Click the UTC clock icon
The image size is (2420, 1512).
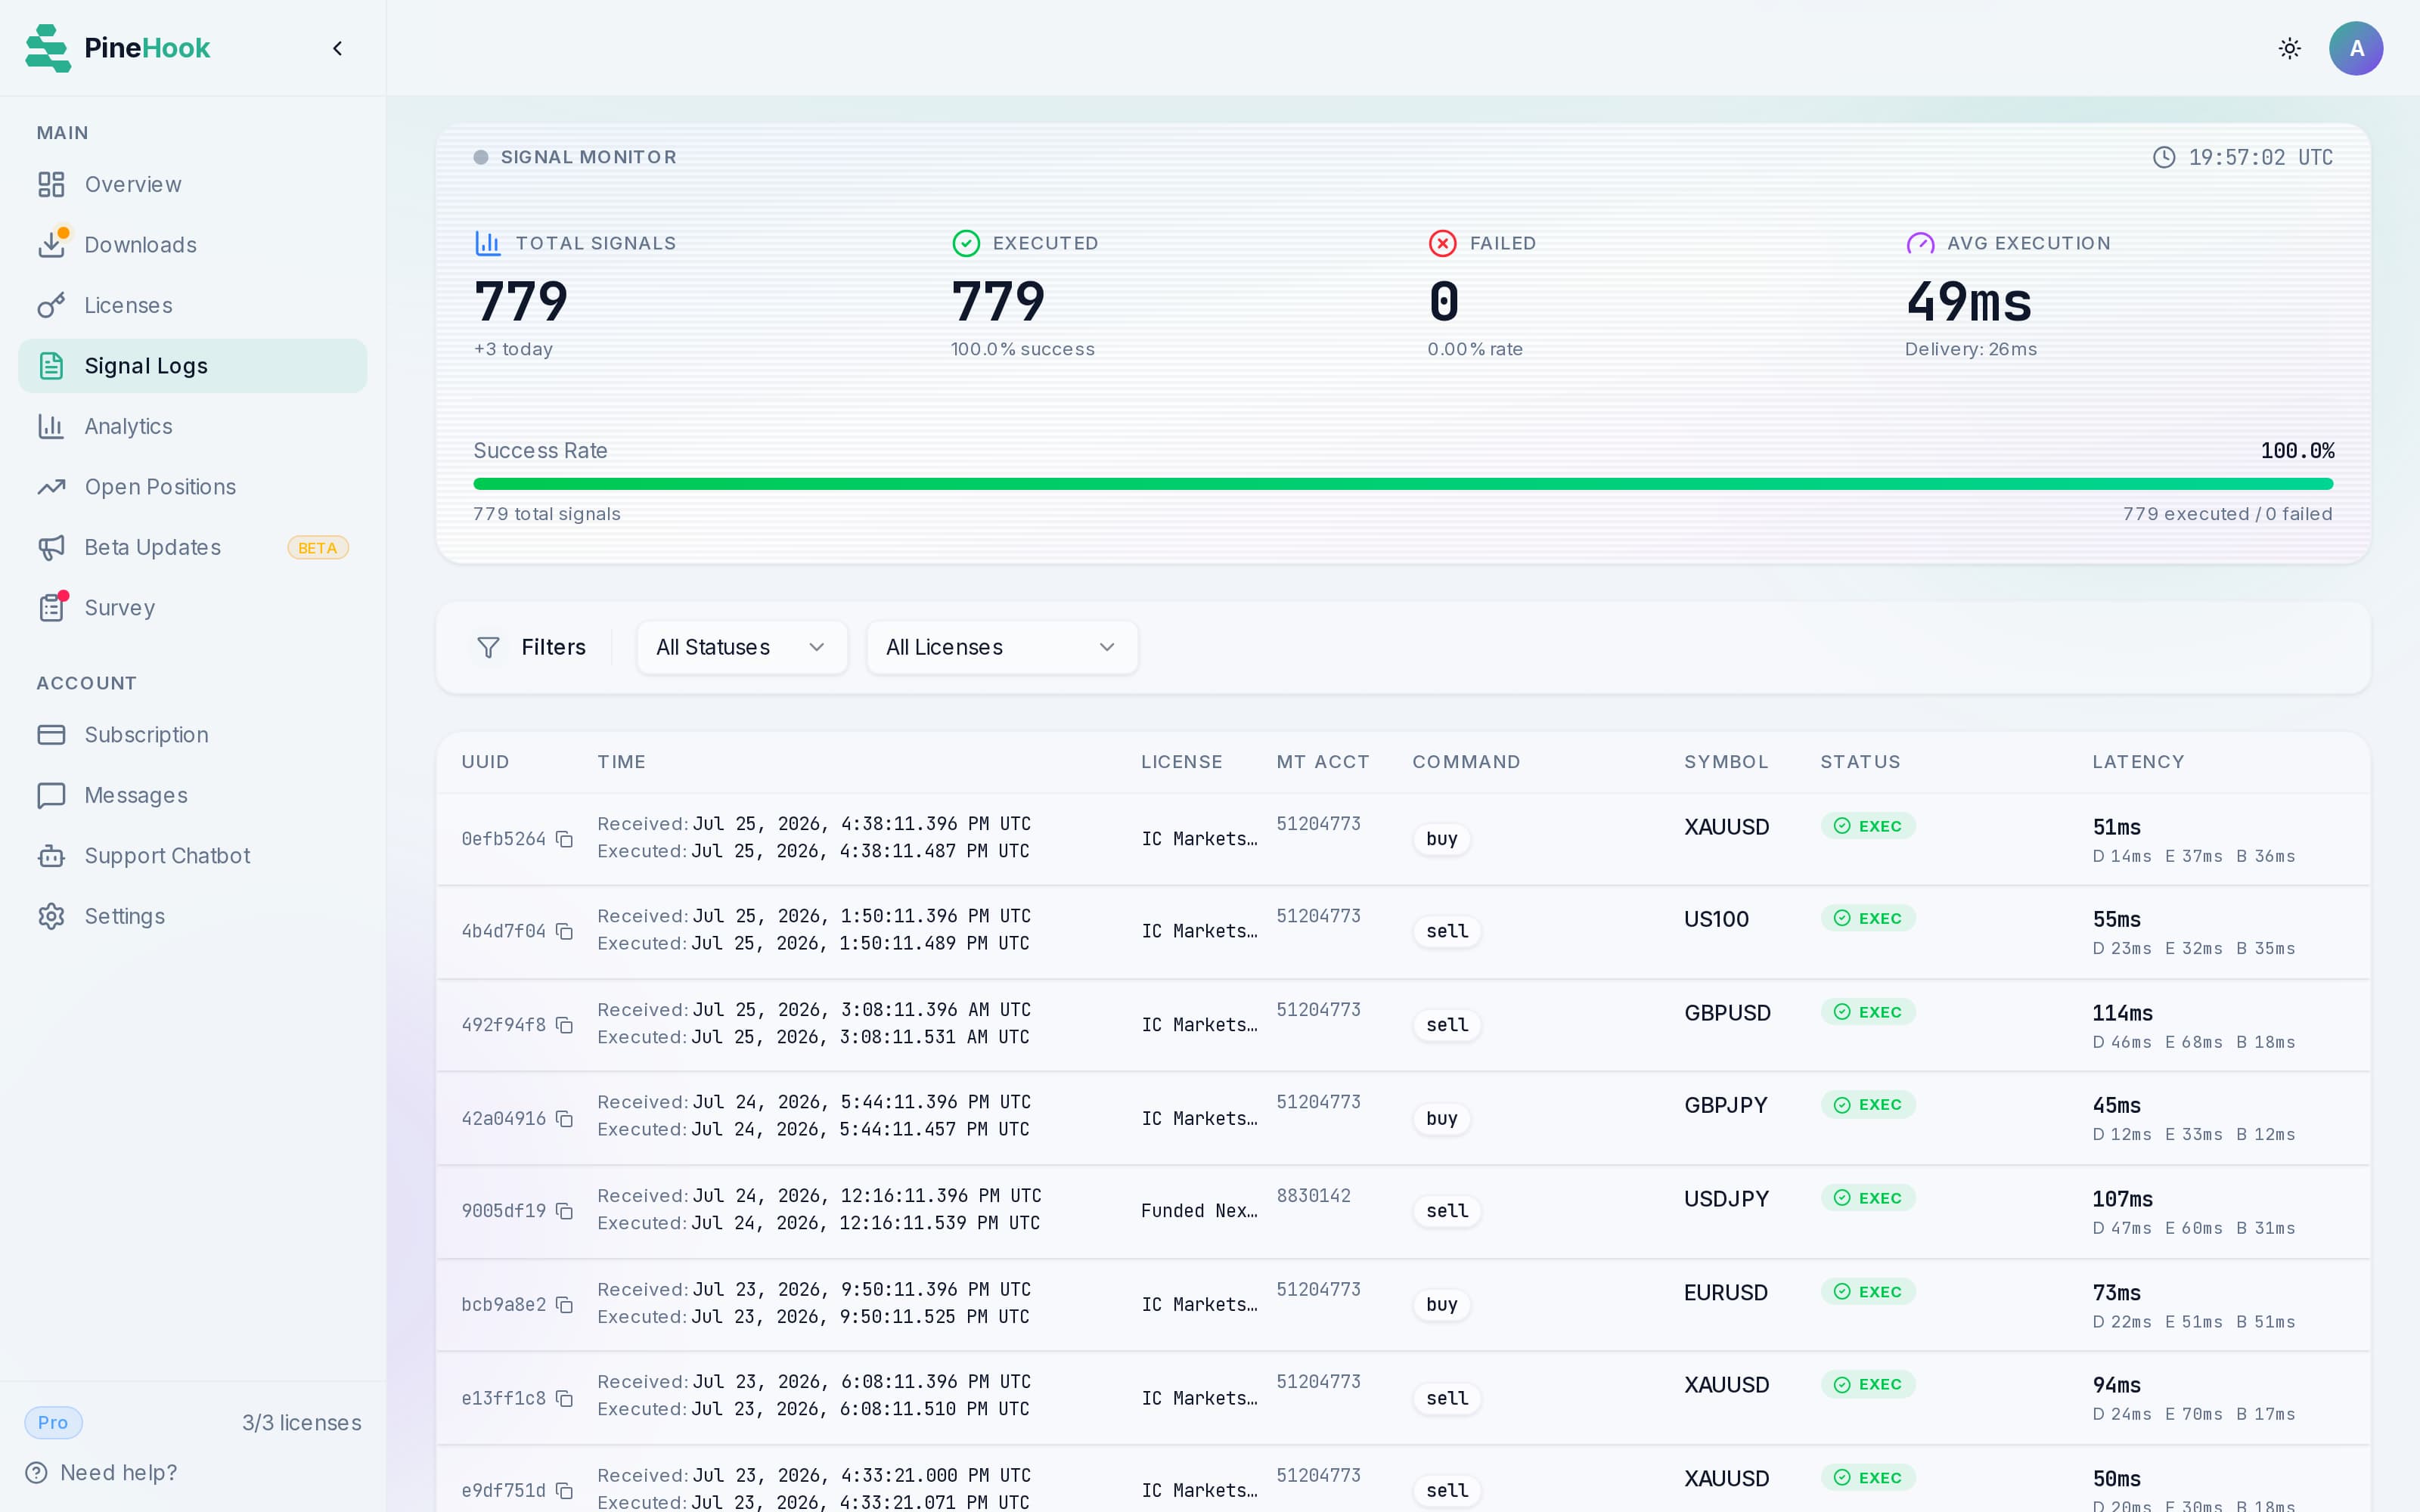coord(2164,157)
